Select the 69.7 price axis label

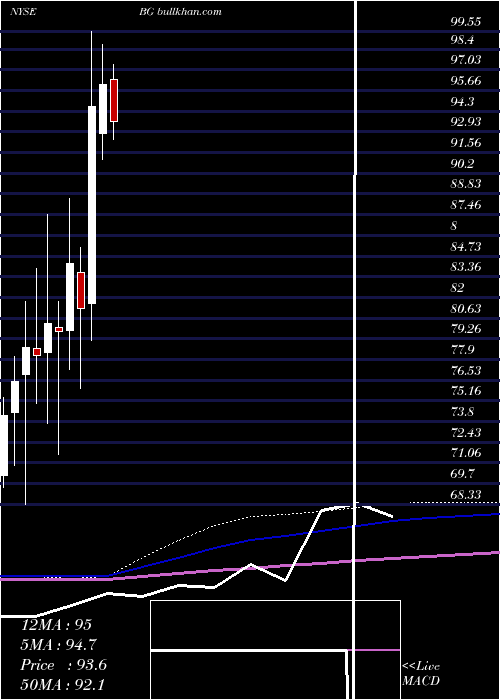[x=462, y=474]
